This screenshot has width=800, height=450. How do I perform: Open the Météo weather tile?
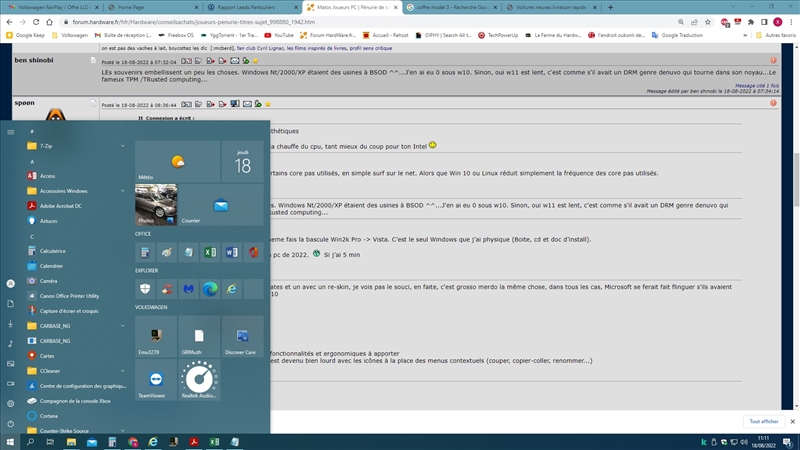point(178,161)
